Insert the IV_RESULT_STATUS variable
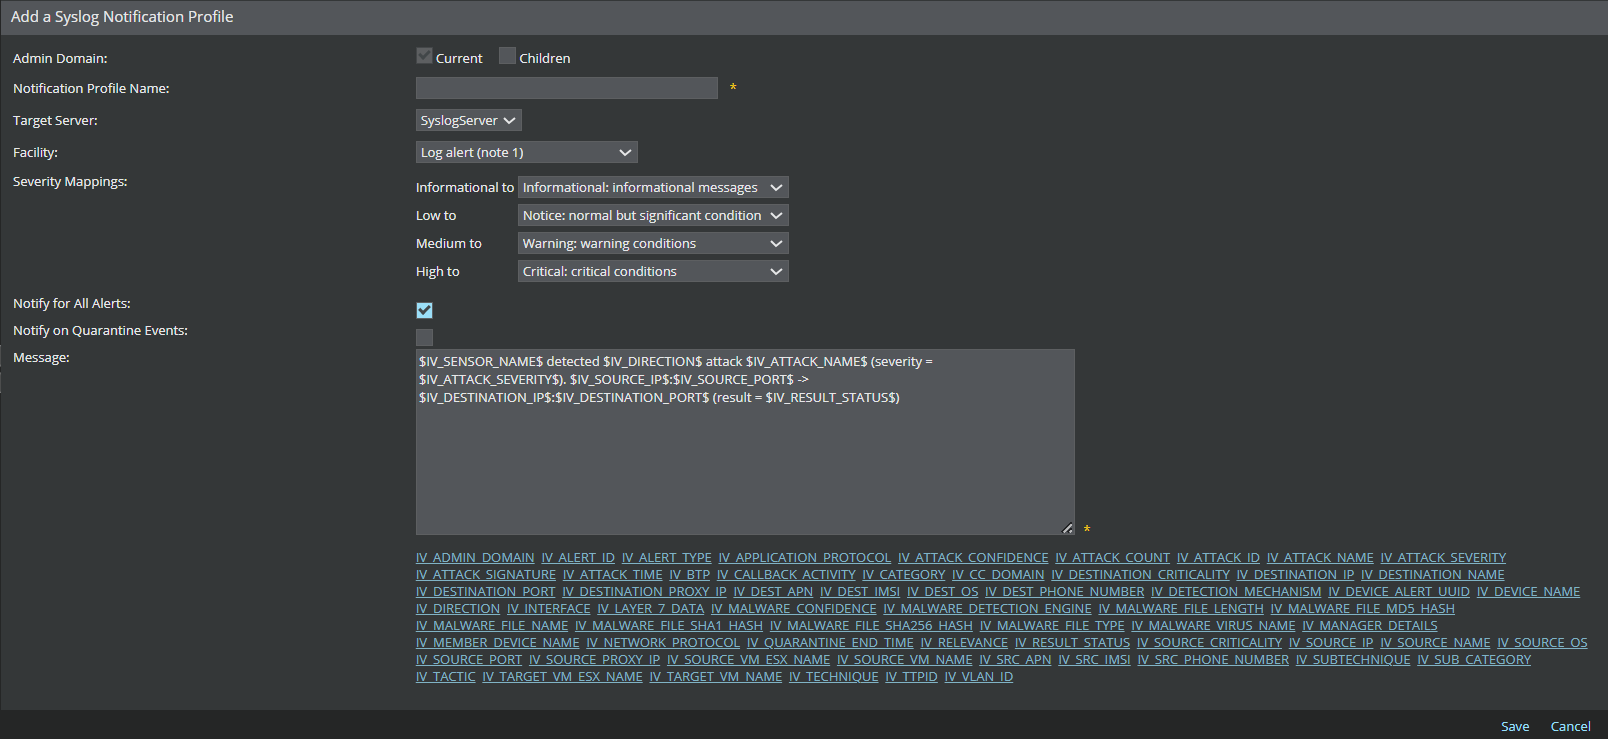Image resolution: width=1608 pixels, height=739 pixels. 1072,643
